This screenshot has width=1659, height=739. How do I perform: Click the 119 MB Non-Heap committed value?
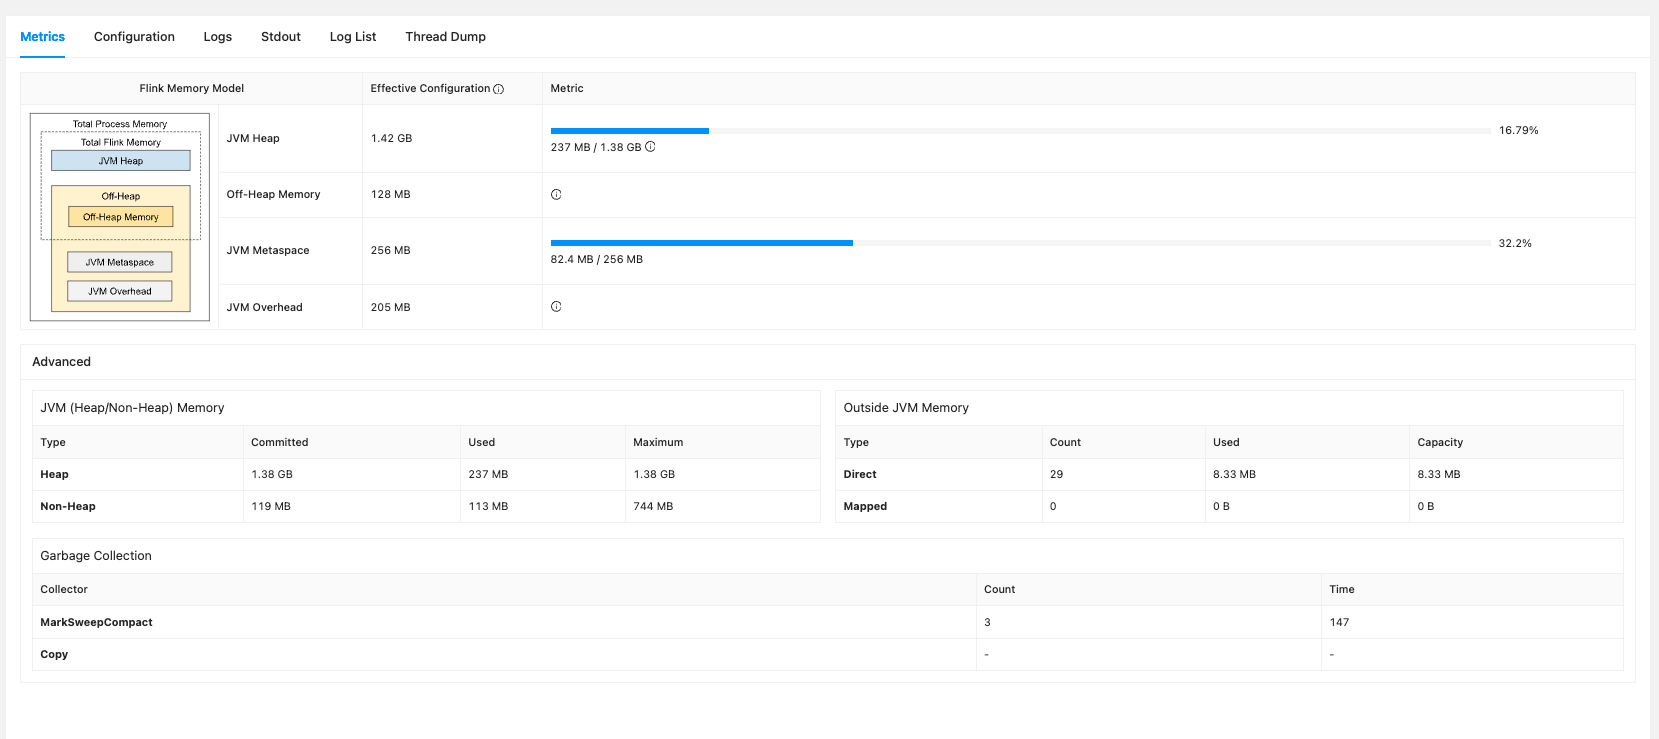click(271, 507)
